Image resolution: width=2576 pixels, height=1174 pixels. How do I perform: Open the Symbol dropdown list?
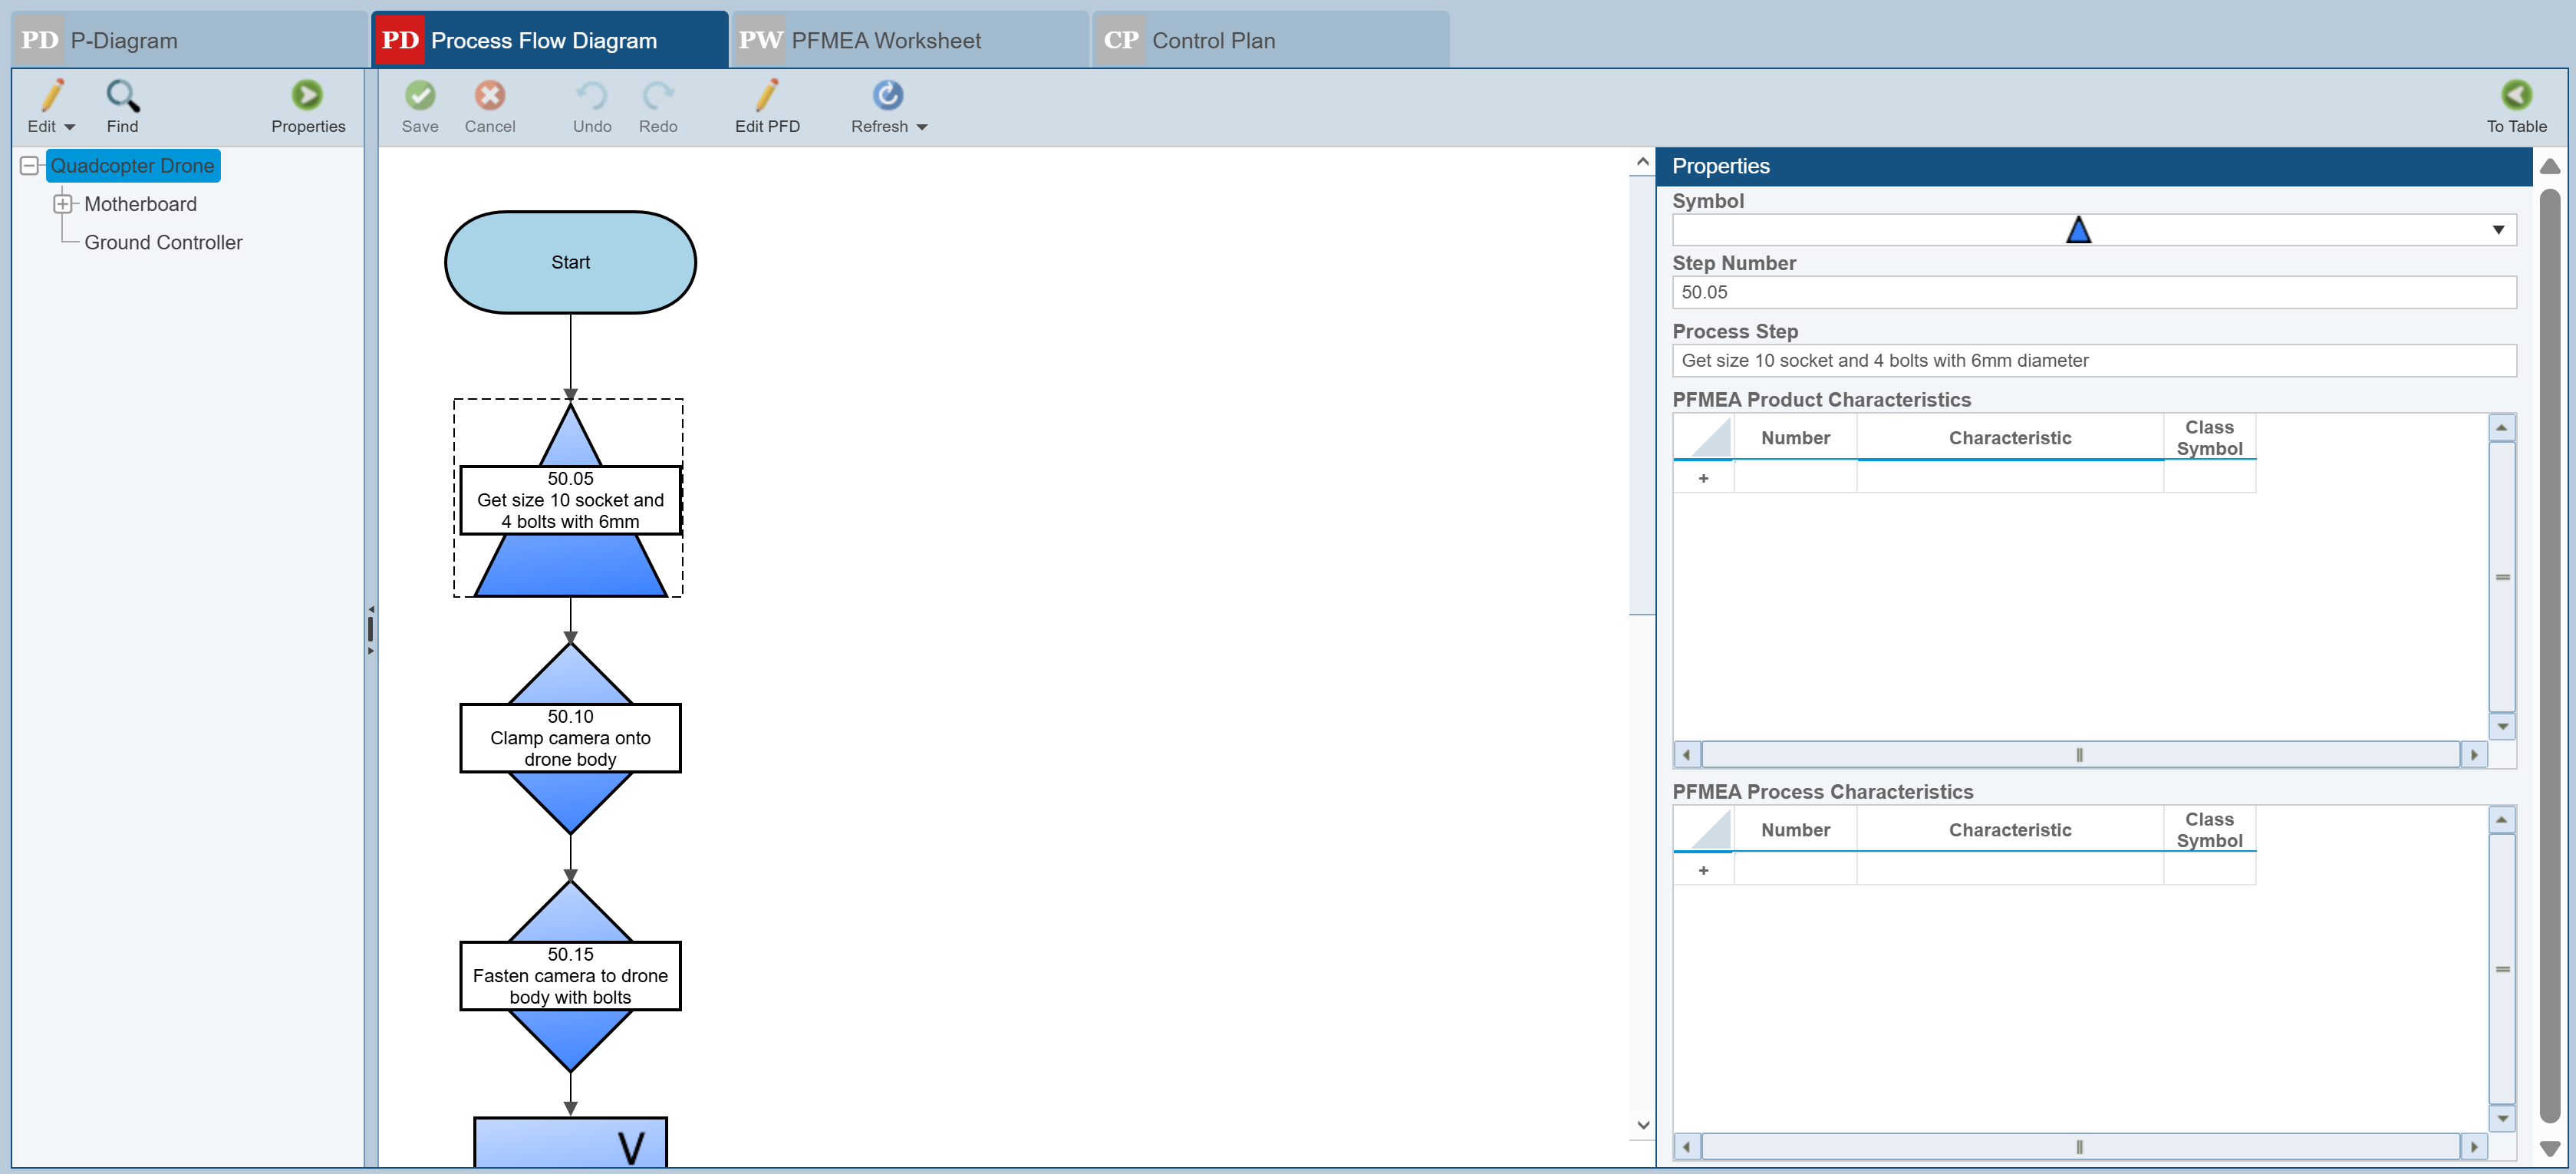click(x=2497, y=230)
